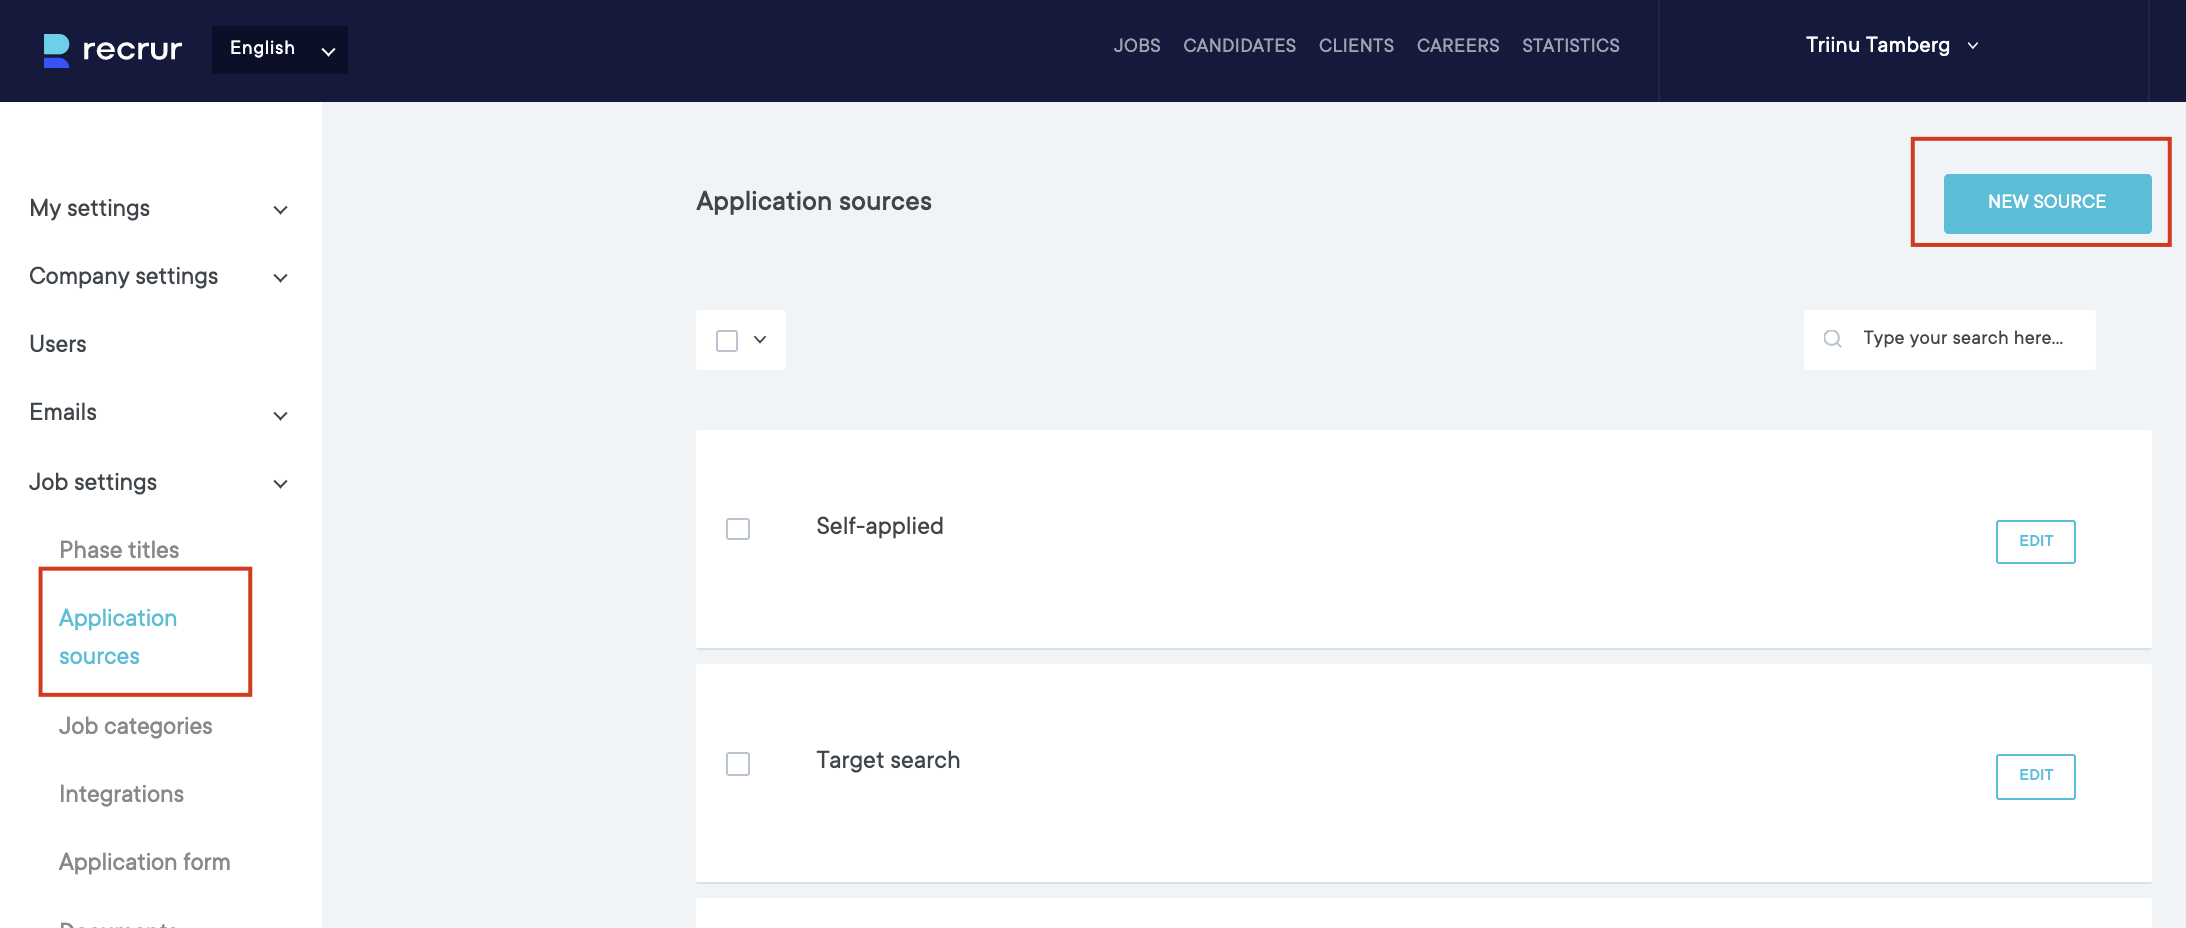This screenshot has width=2186, height=928.
Task: Edit the Target search source
Action: tap(2035, 776)
